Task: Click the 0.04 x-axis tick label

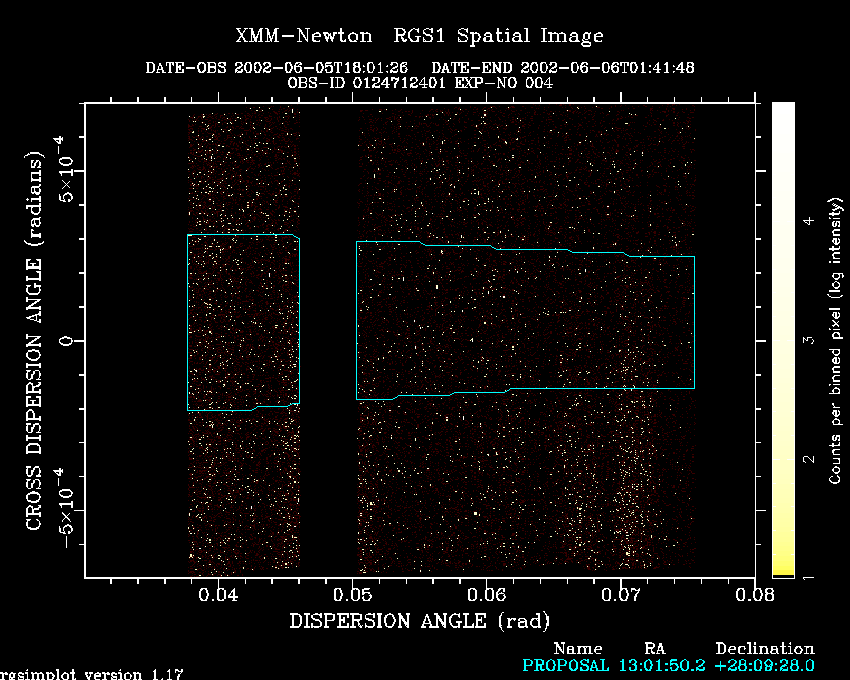Action: pos(218,595)
